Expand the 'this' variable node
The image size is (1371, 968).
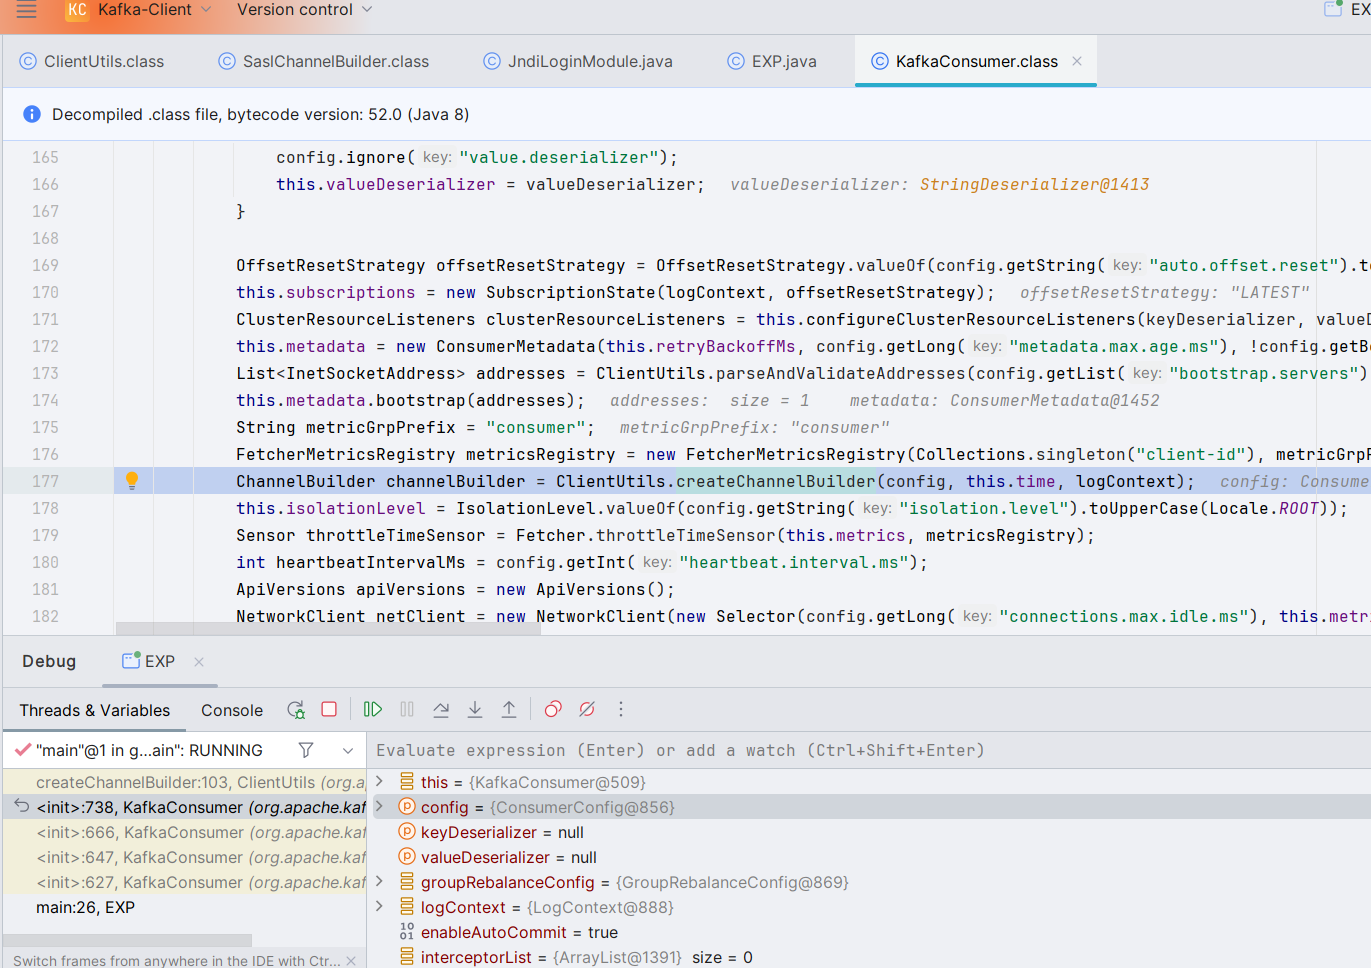pos(379,781)
